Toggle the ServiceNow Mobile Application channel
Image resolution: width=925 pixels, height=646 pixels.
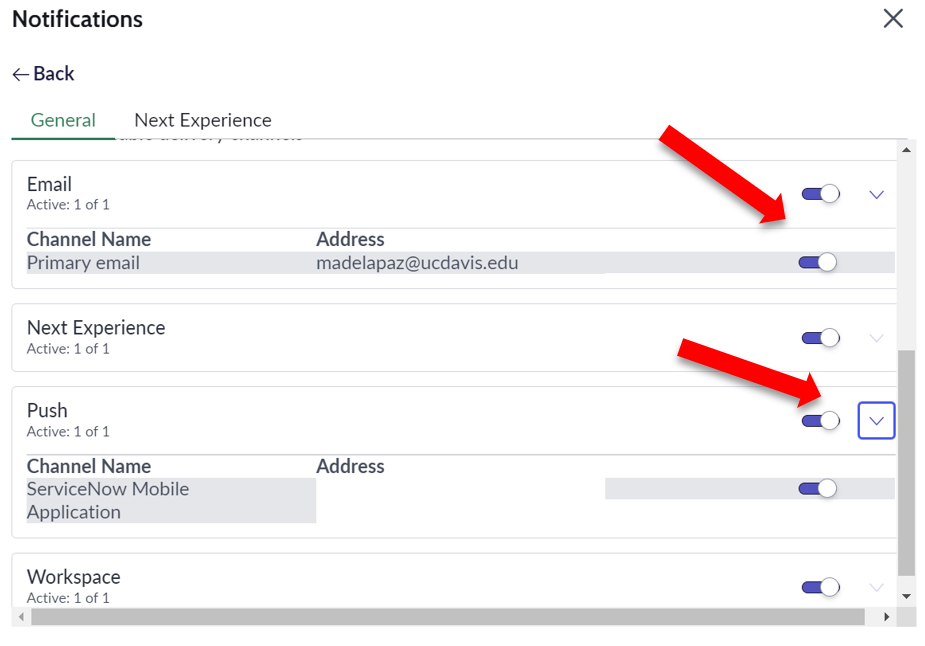pos(819,488)
